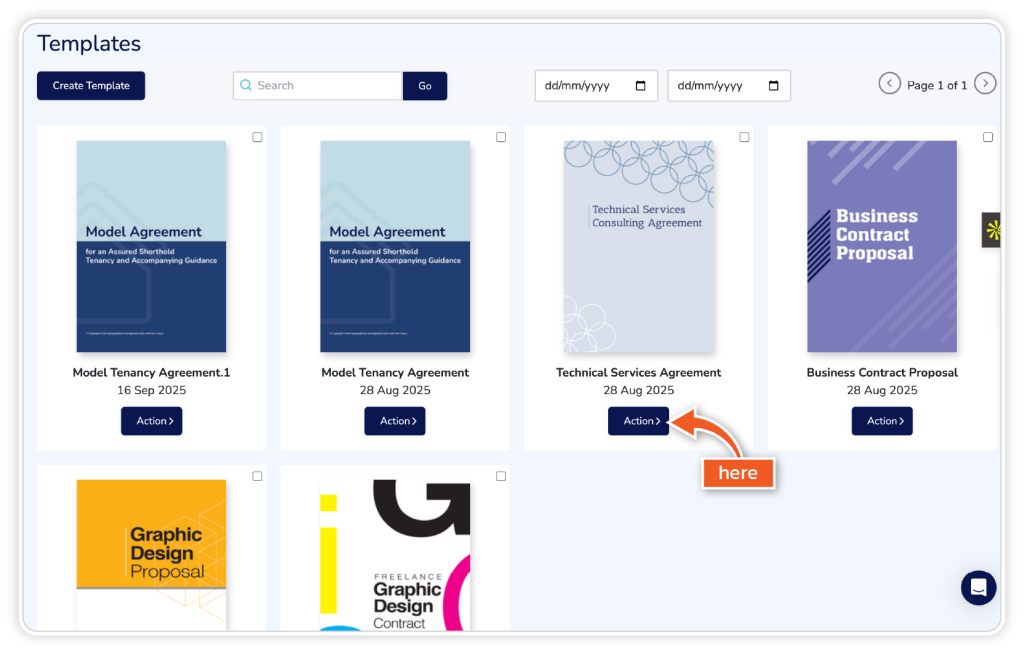The height and width of the screenshot is (654, 1024).
Task: Open the Freelance Graphic Design Contract thumbnail
Action: pos(394,555)
